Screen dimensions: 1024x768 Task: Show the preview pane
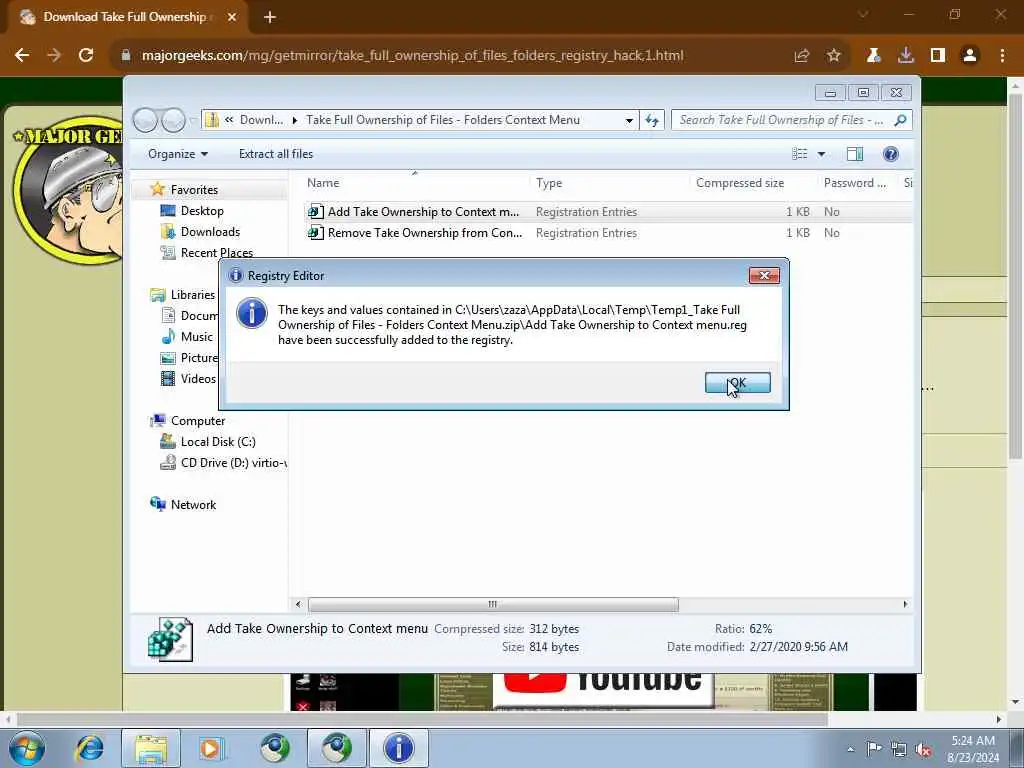click(855, 154)
